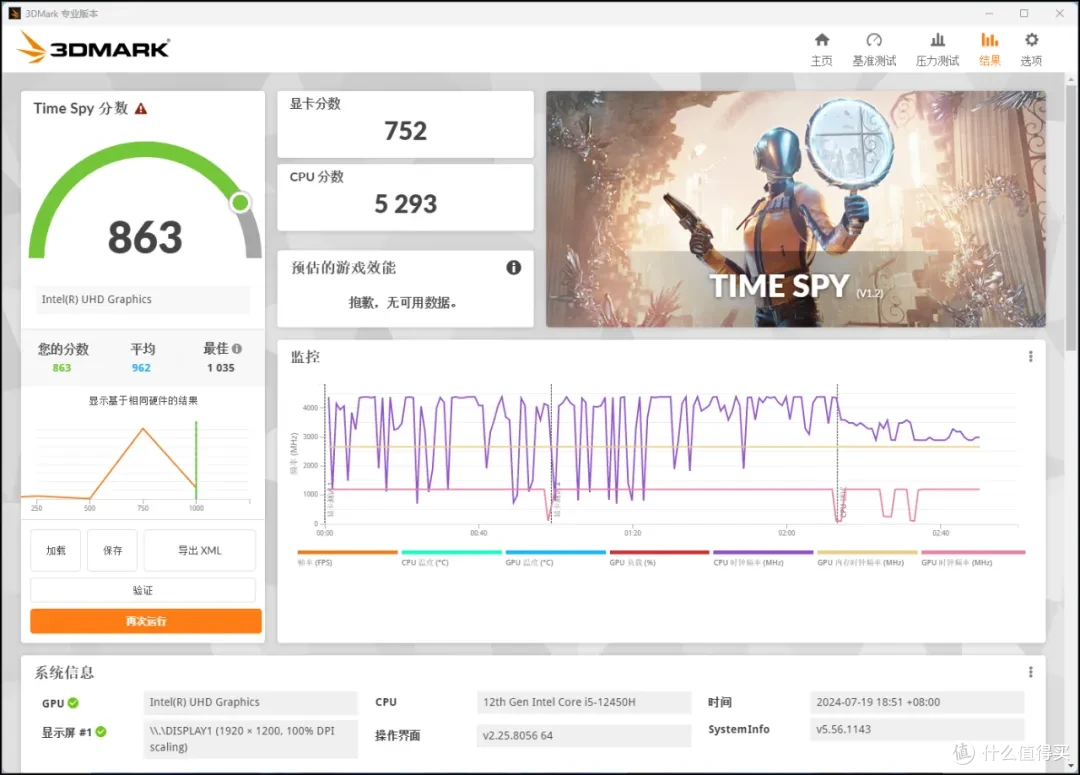Toggle CPU 时钟频率 purple legend
Screen dimensions: 1080x775
coord(763,557)
